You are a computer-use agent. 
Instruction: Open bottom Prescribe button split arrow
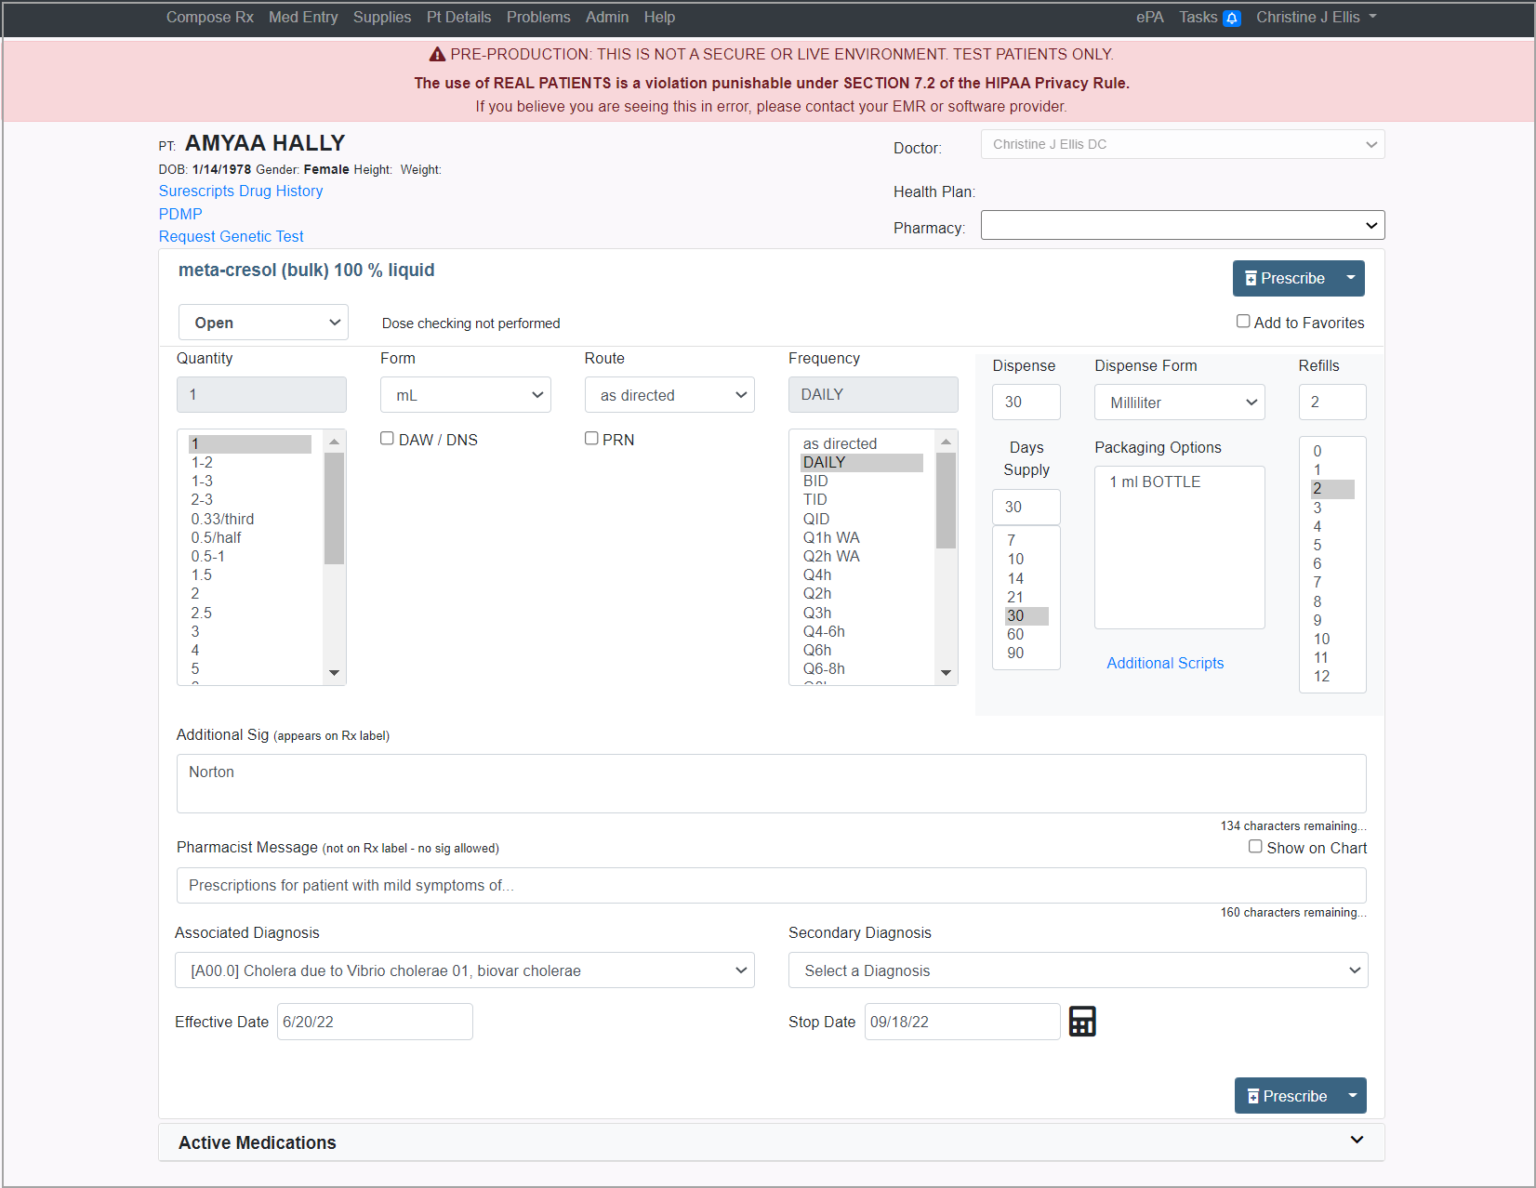(1352, 1096)
